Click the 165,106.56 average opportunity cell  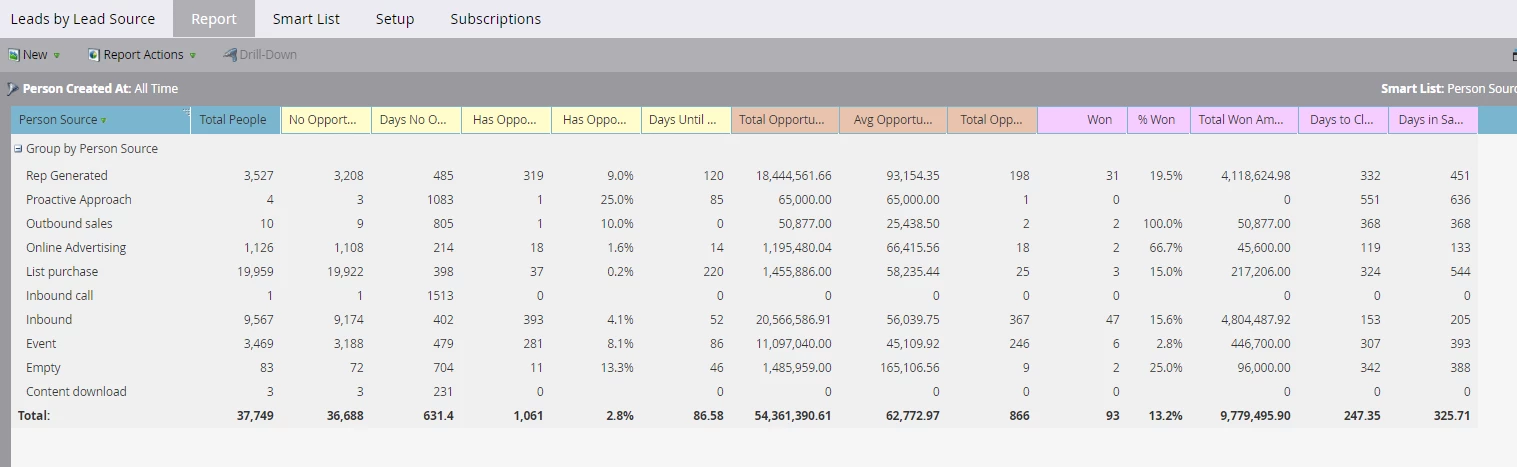910,368
